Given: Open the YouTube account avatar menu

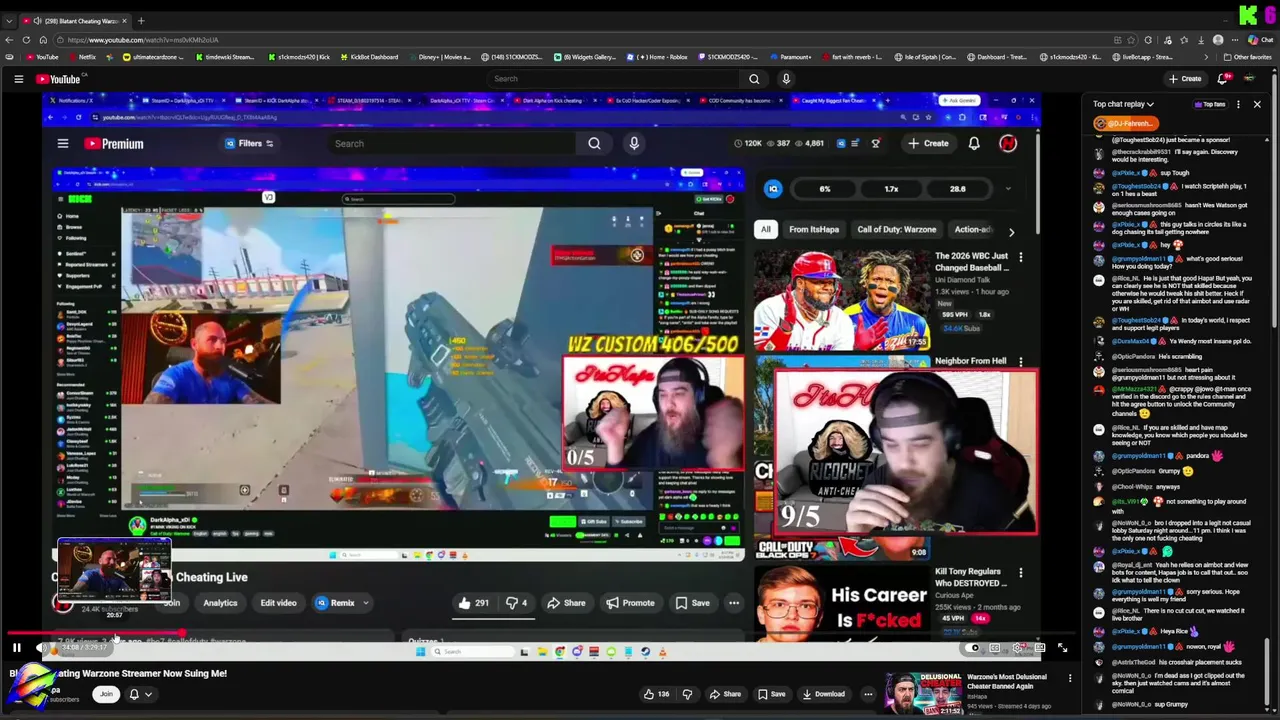Looking at the screenshot, I should tap(1249, 79).
